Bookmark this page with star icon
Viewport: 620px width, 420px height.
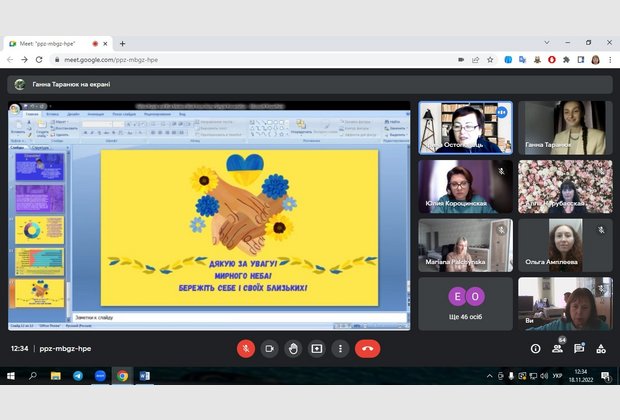[x=489, y=59]
